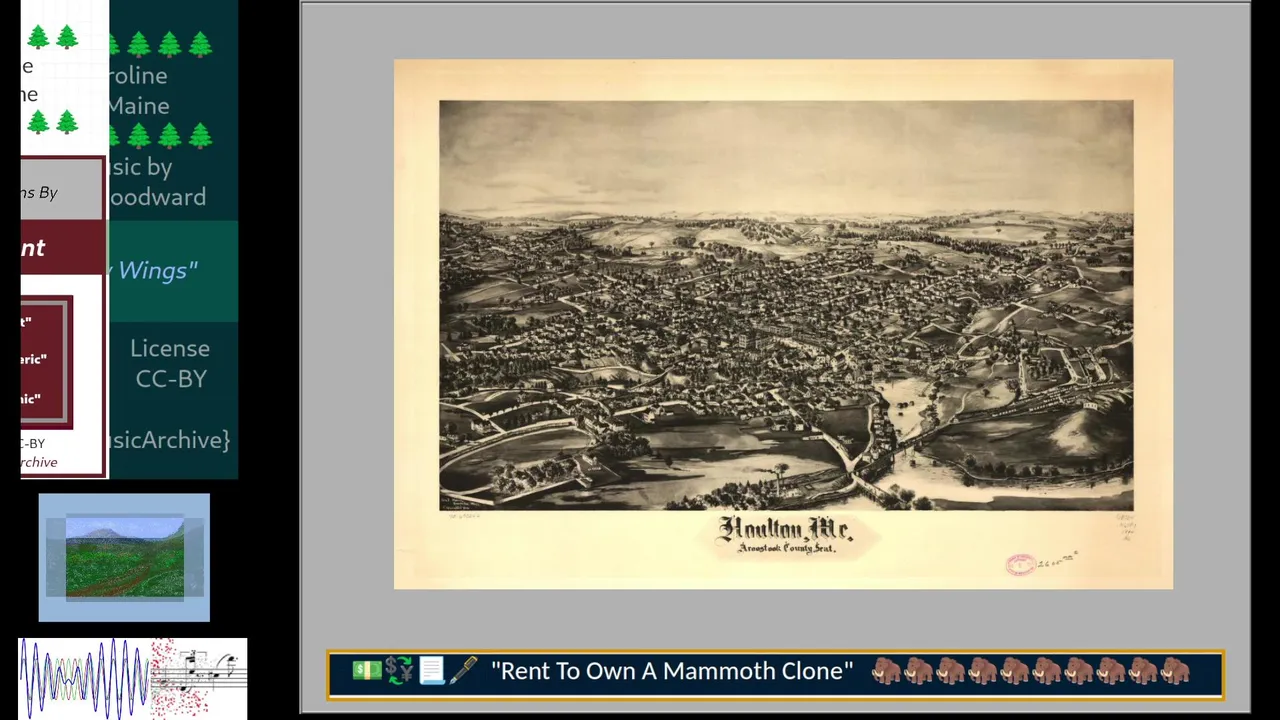This screenshot has width=1280, height=720.
Task: Click the gray "ns By" box in the white panel
Action: point(62,190)
